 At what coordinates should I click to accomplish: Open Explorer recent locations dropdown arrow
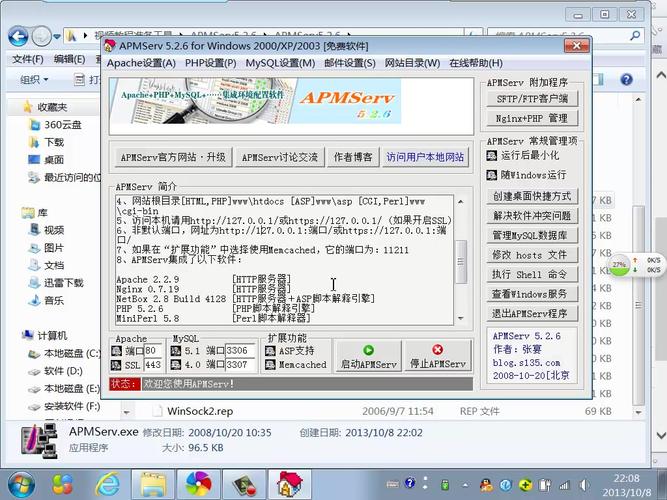[57, 37]
